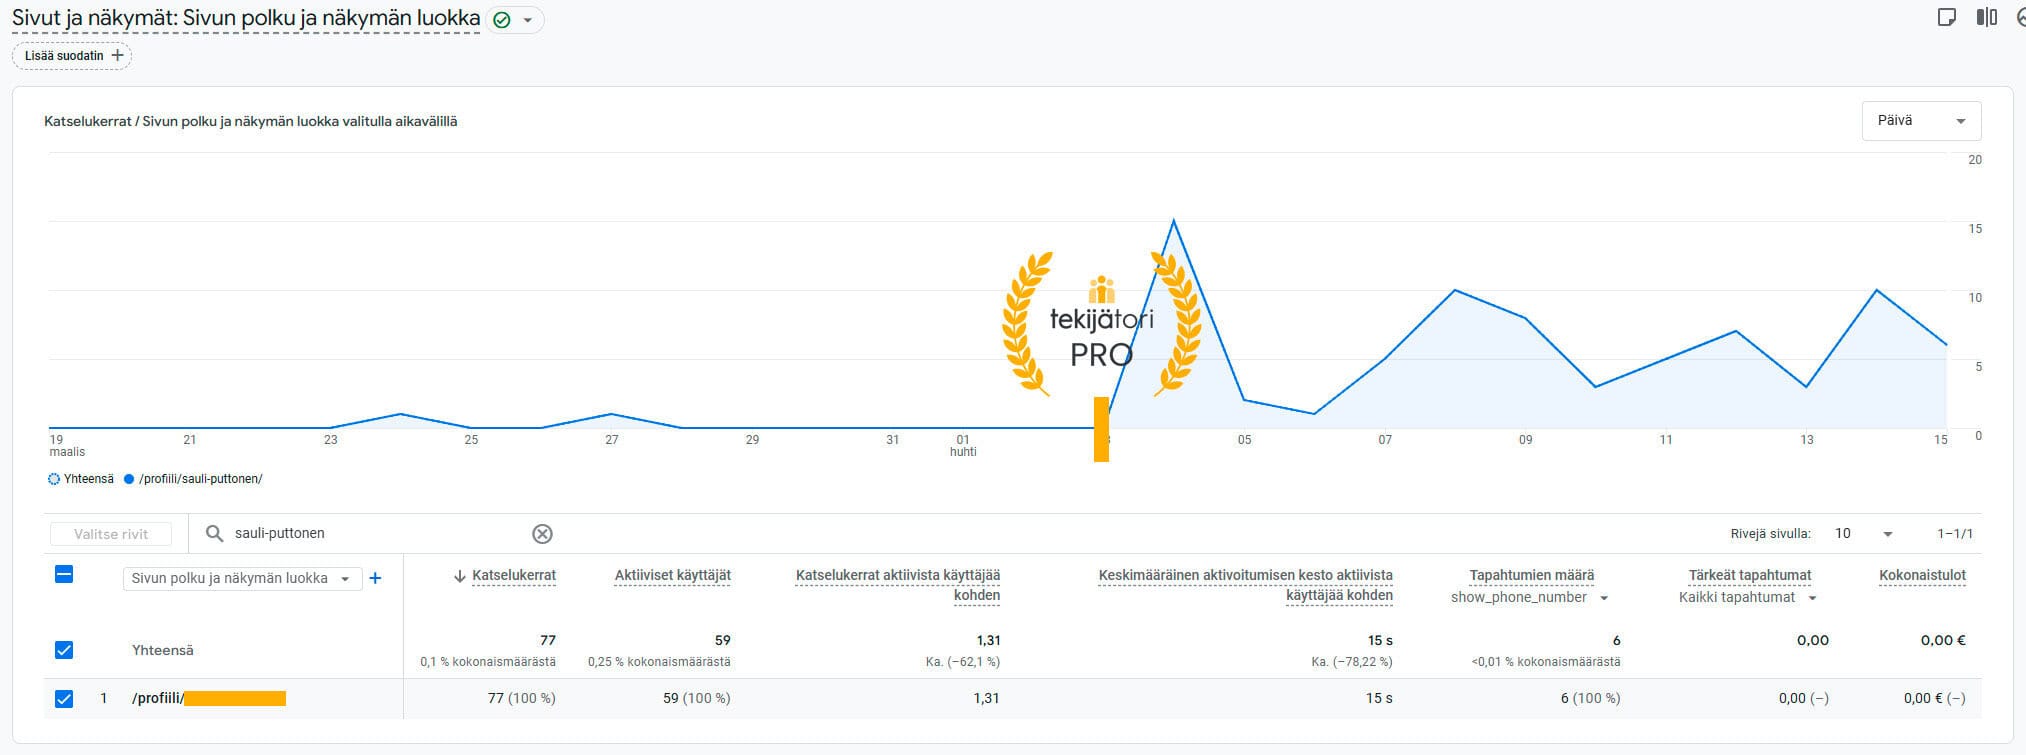This screenshot has height=755, width=2026.
Task: Click the magnifier search icon
Action: 214,534
